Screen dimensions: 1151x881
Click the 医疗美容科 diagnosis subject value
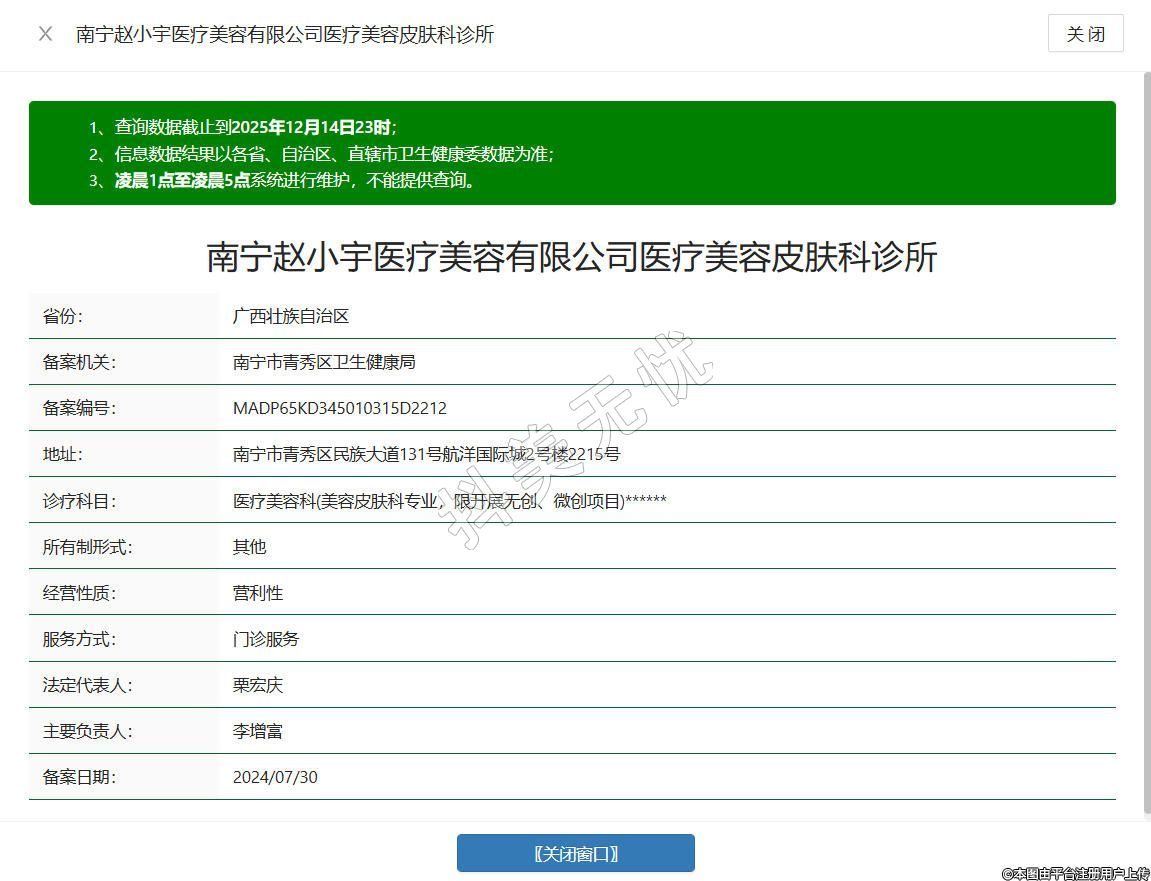pyautogui.click(x=449, y=500)
